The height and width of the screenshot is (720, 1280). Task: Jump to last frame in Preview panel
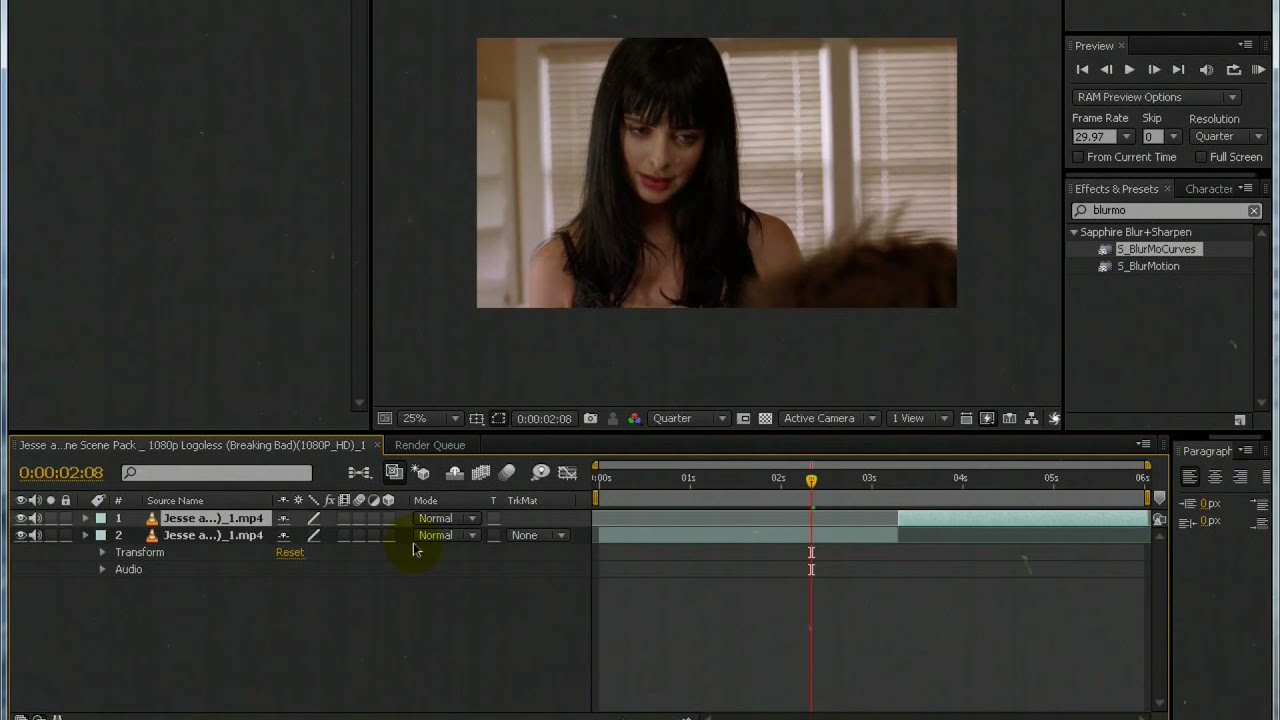pos(1178,70)
